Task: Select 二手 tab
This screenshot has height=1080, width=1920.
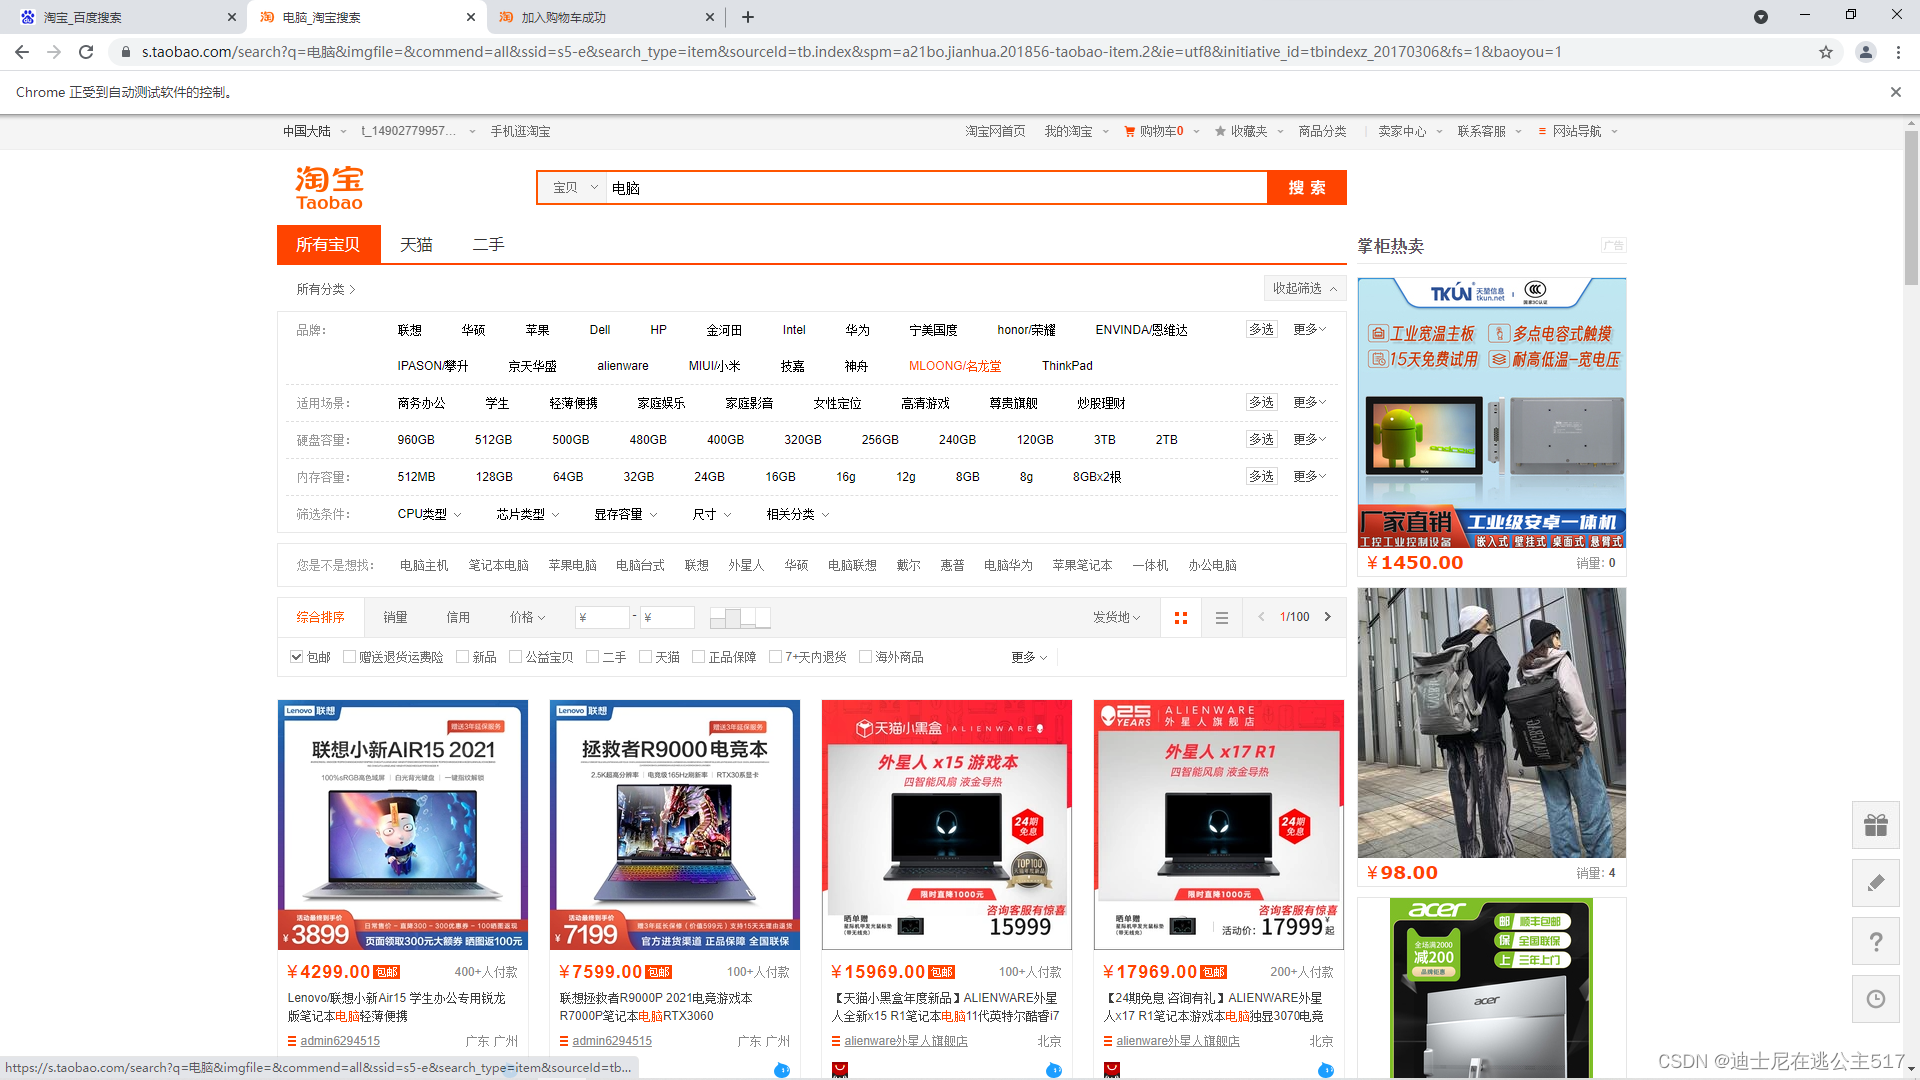Action: click(488, 245)
